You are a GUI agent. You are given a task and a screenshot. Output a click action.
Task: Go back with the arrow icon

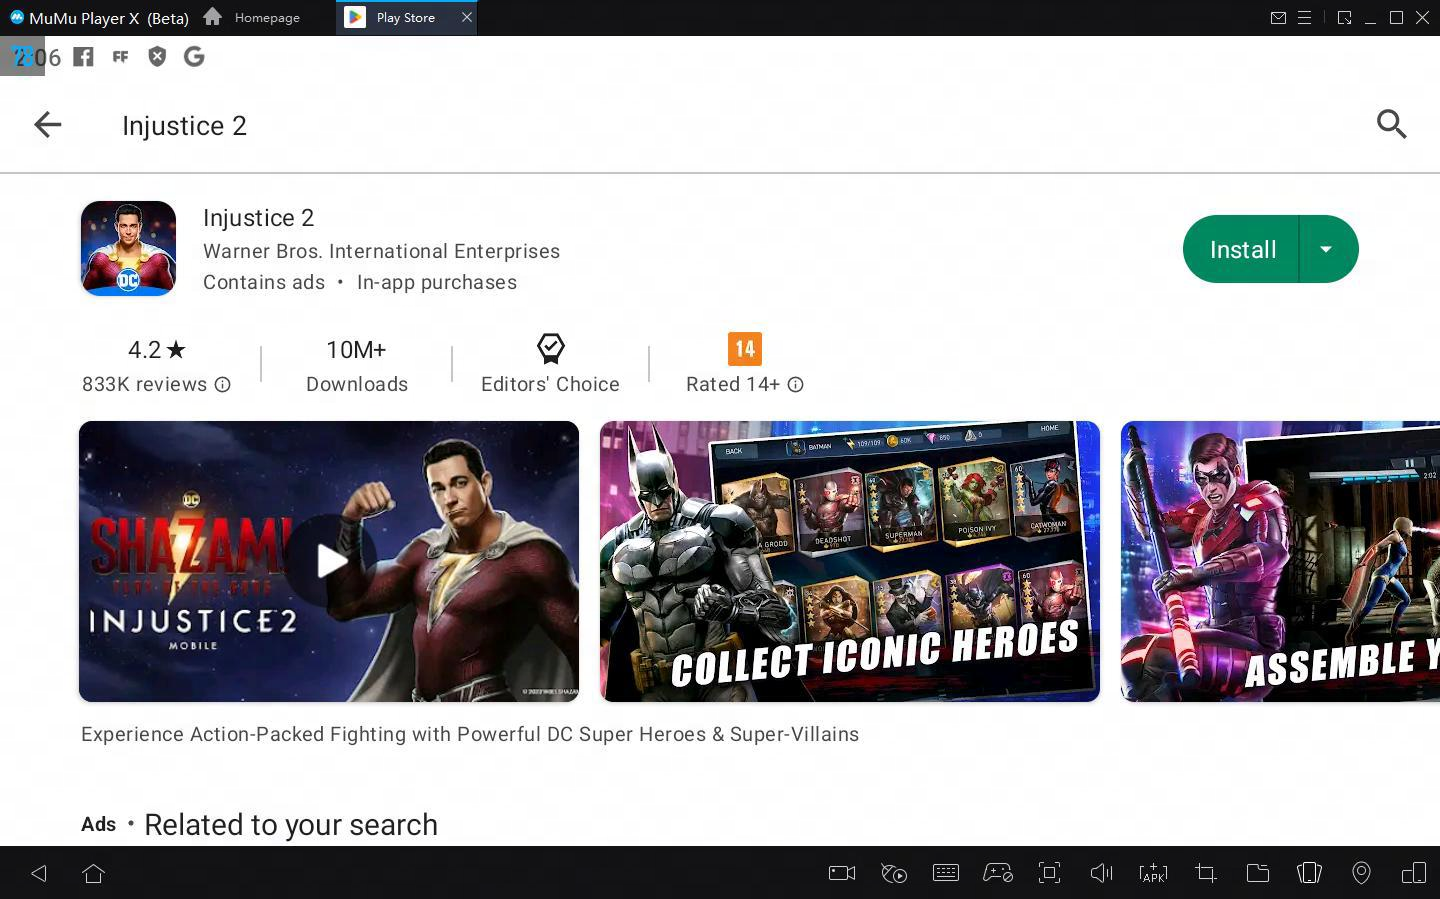click(x=47, y=125)
